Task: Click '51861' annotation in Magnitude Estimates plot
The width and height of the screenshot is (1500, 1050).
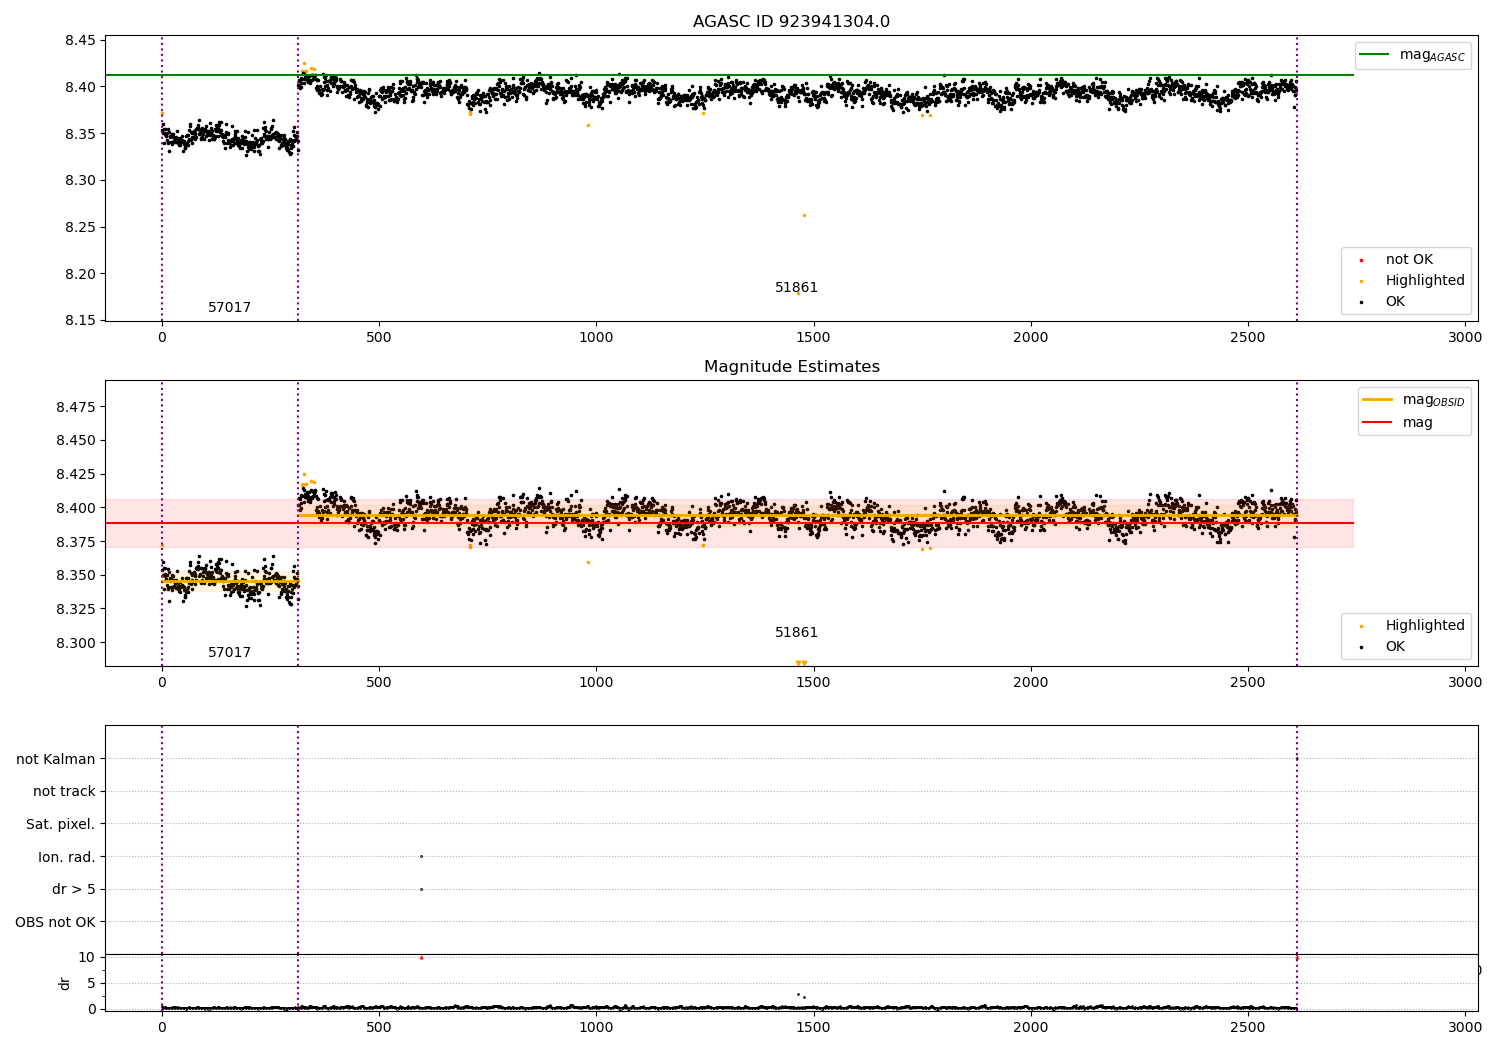Action: click(796, 633)
